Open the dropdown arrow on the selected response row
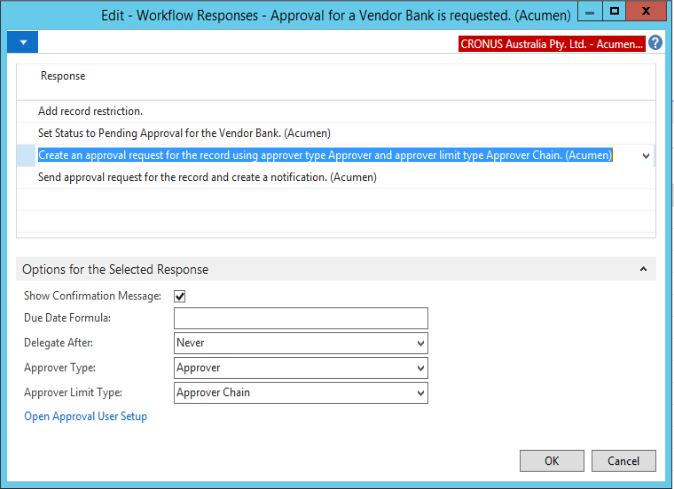This screenshot has height=489, width=674. 646,156
